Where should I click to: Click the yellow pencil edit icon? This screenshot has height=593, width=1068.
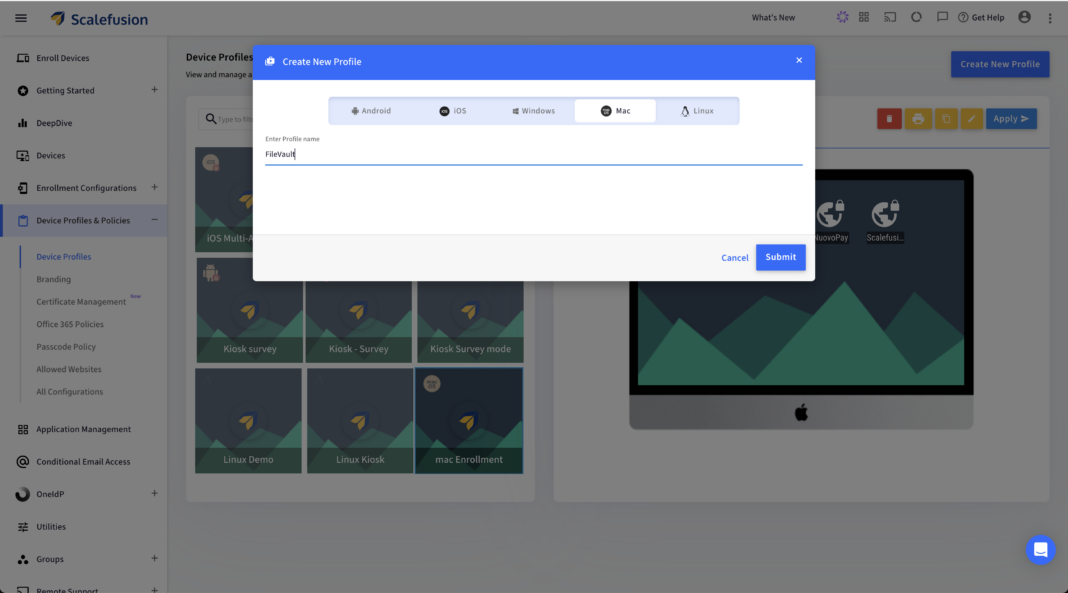tap(972, 119)
